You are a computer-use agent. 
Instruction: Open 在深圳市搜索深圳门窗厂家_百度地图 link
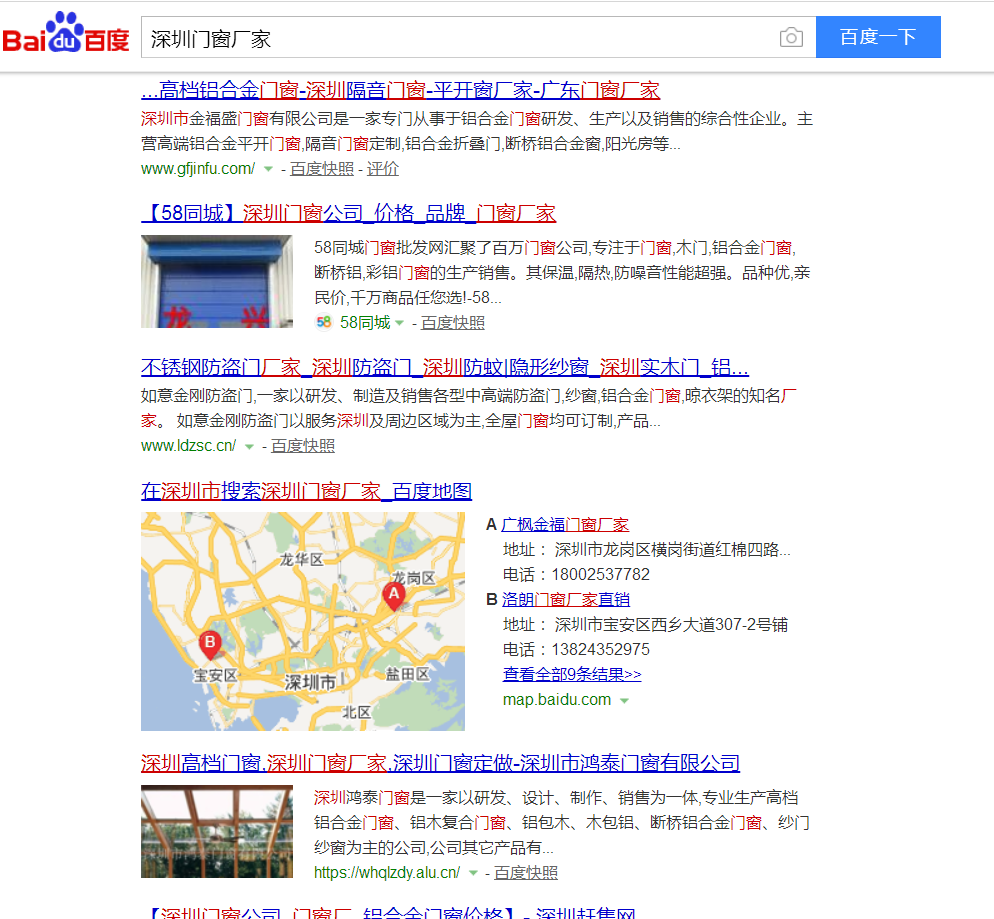coord(306,491)
